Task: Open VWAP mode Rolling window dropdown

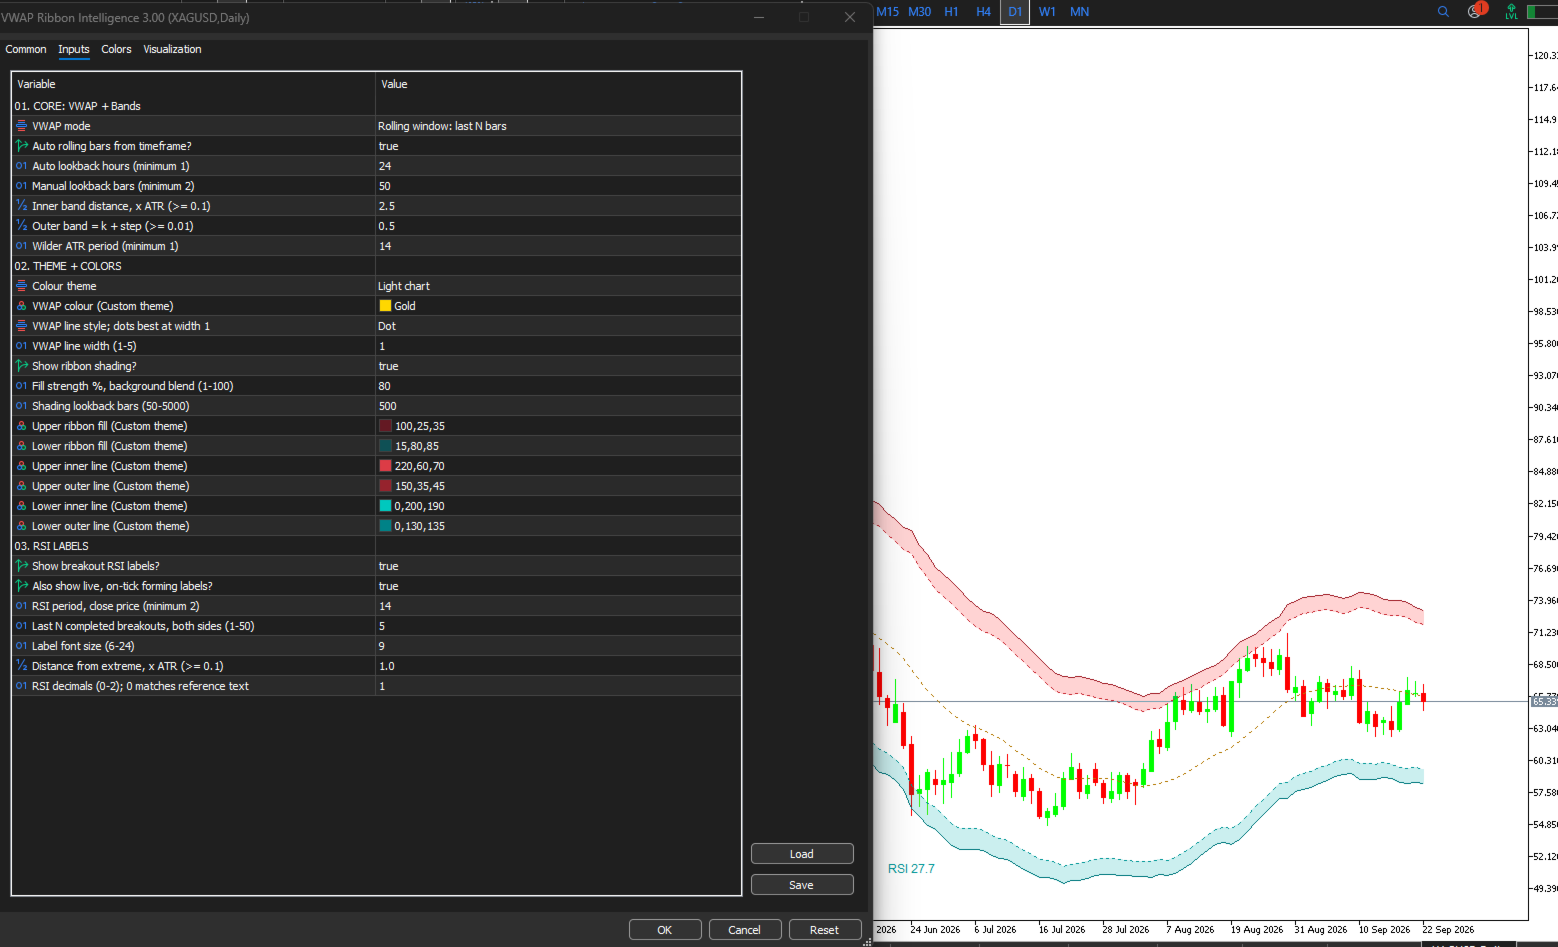Action: [558, 126]
